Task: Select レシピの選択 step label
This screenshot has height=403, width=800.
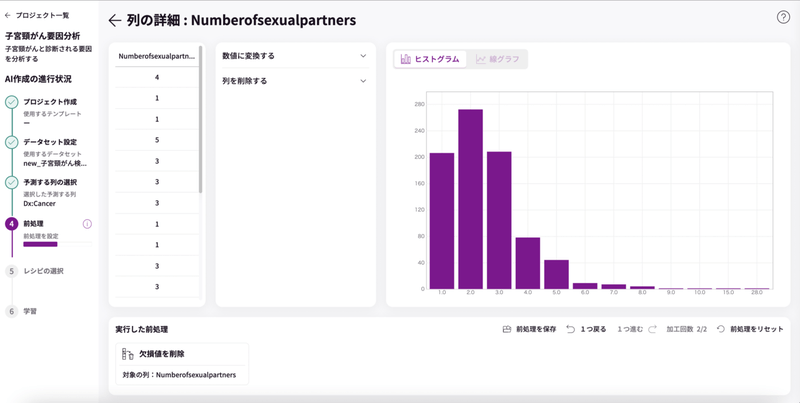Action: tap(43, 271)
